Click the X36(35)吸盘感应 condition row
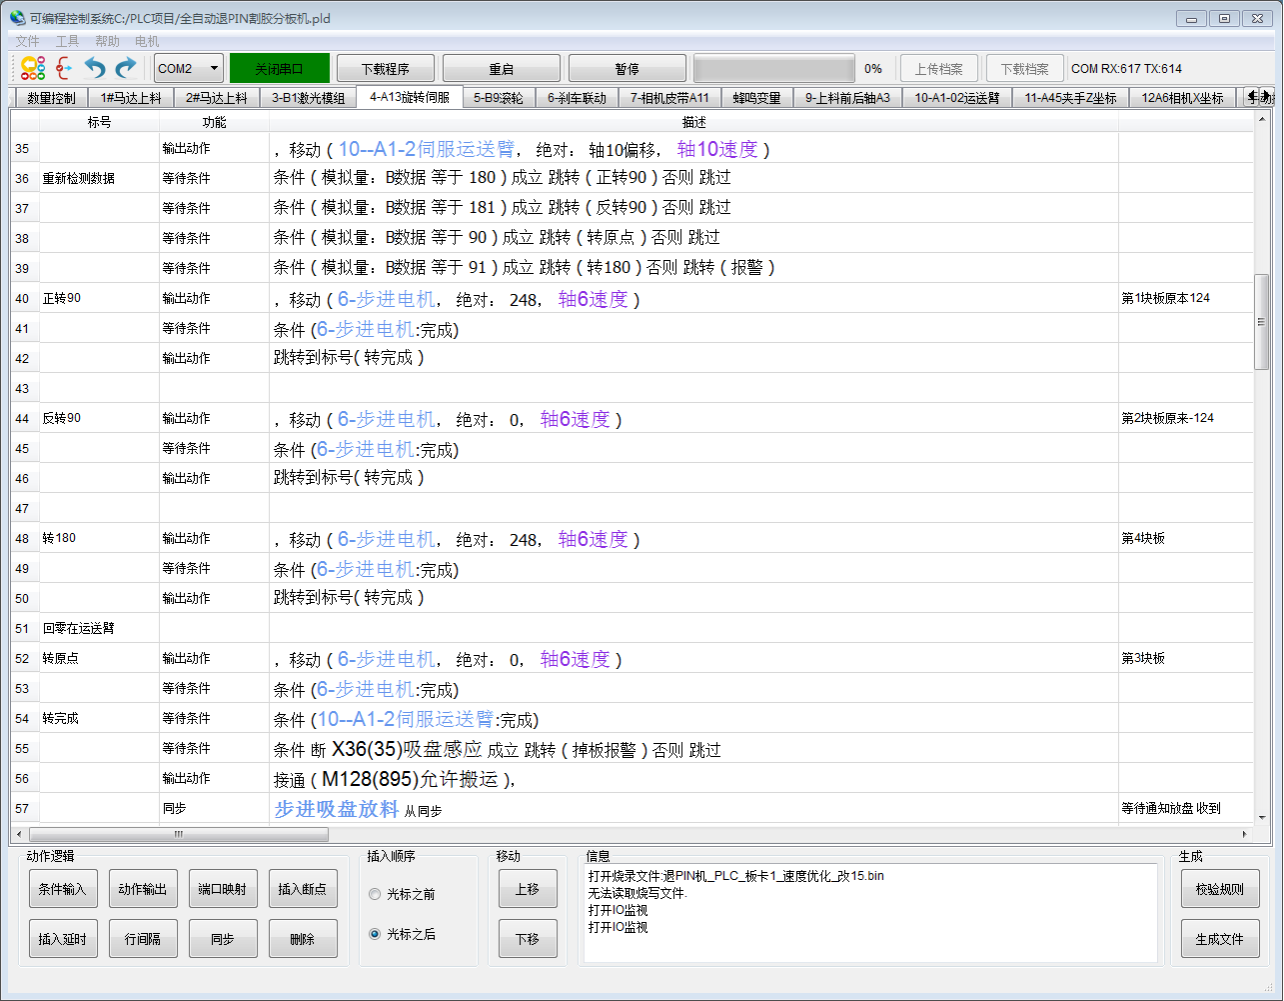 [694, 749]
